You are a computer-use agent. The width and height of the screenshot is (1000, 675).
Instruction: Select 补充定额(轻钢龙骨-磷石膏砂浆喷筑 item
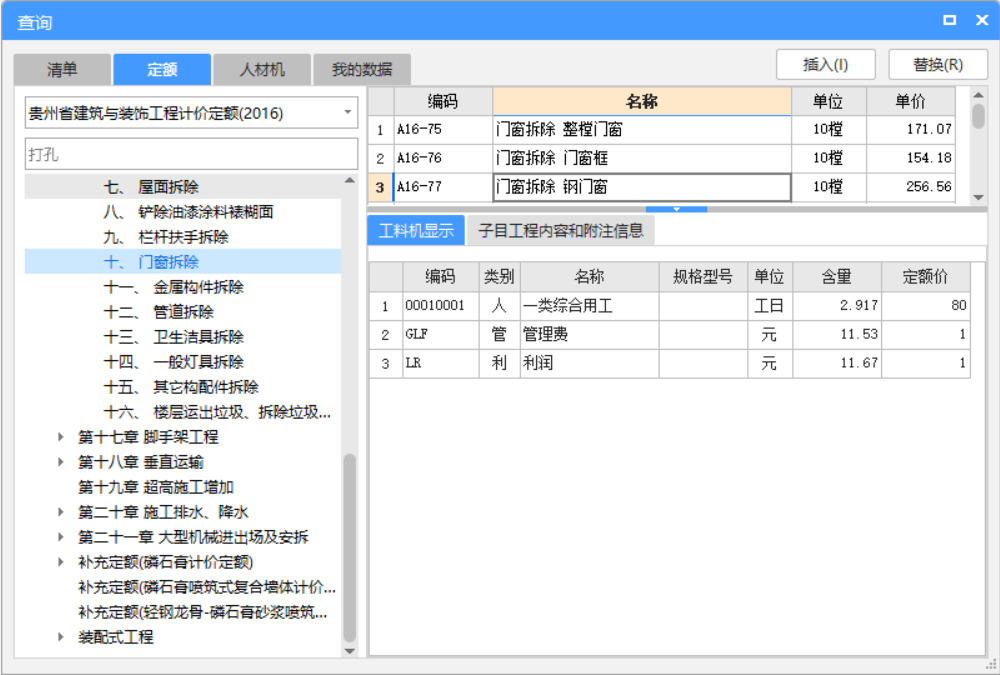tap(203, 612)
